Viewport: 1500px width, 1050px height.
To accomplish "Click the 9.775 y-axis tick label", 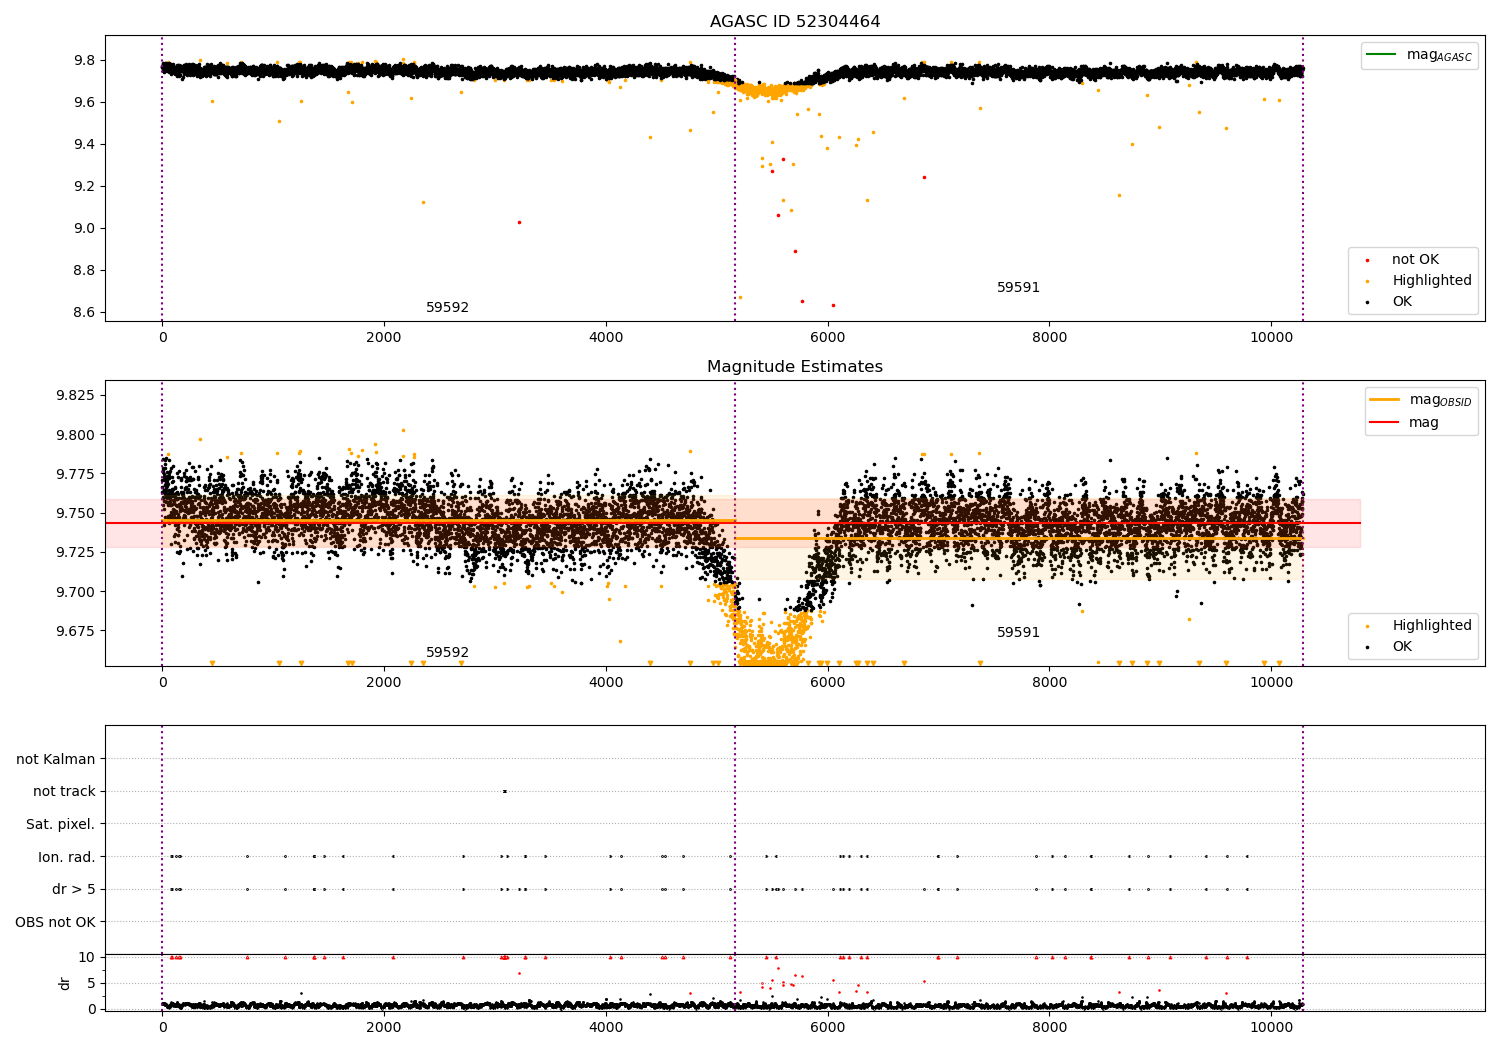I will 76,475.
